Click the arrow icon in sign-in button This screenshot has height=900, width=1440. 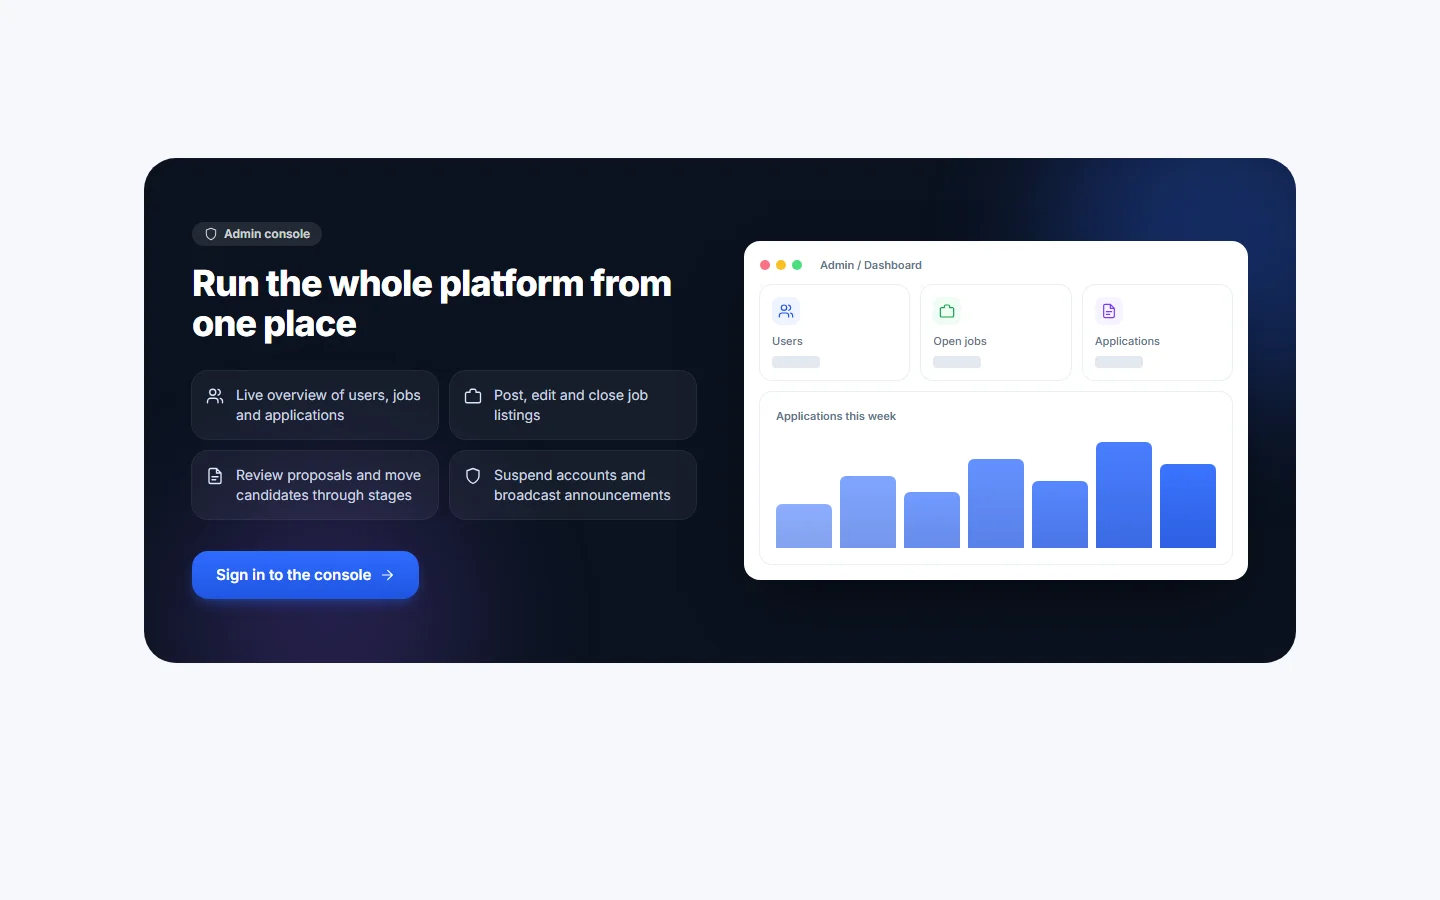(388, 575)
